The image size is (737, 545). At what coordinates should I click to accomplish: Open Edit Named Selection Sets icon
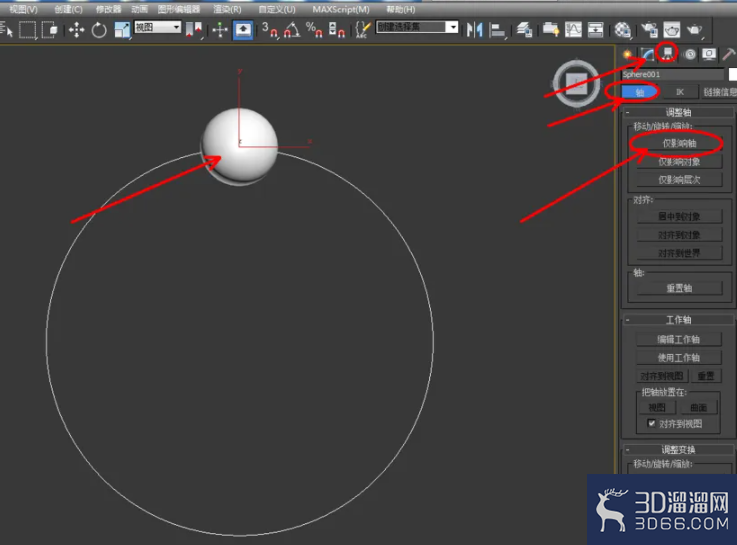pos(362,30)
